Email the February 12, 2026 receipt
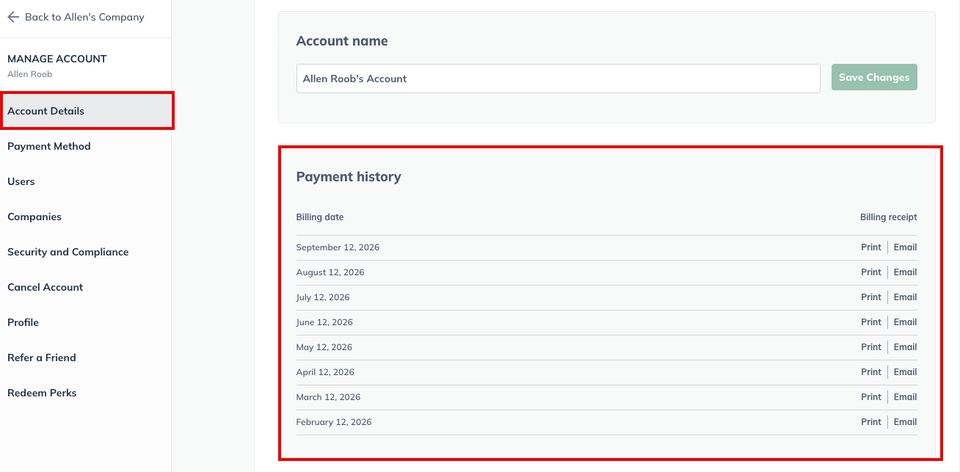Screen dimensions: 960x472 click(905, 422)
